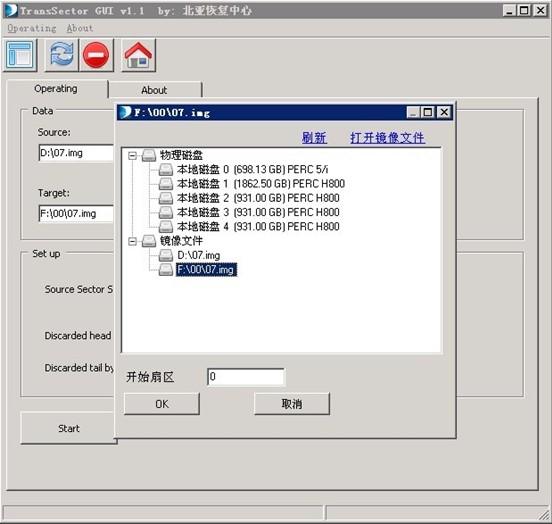Click the 开始扇区 start sector input field
The width and height of the screenshot is (552, 524).
click(246, 377)
